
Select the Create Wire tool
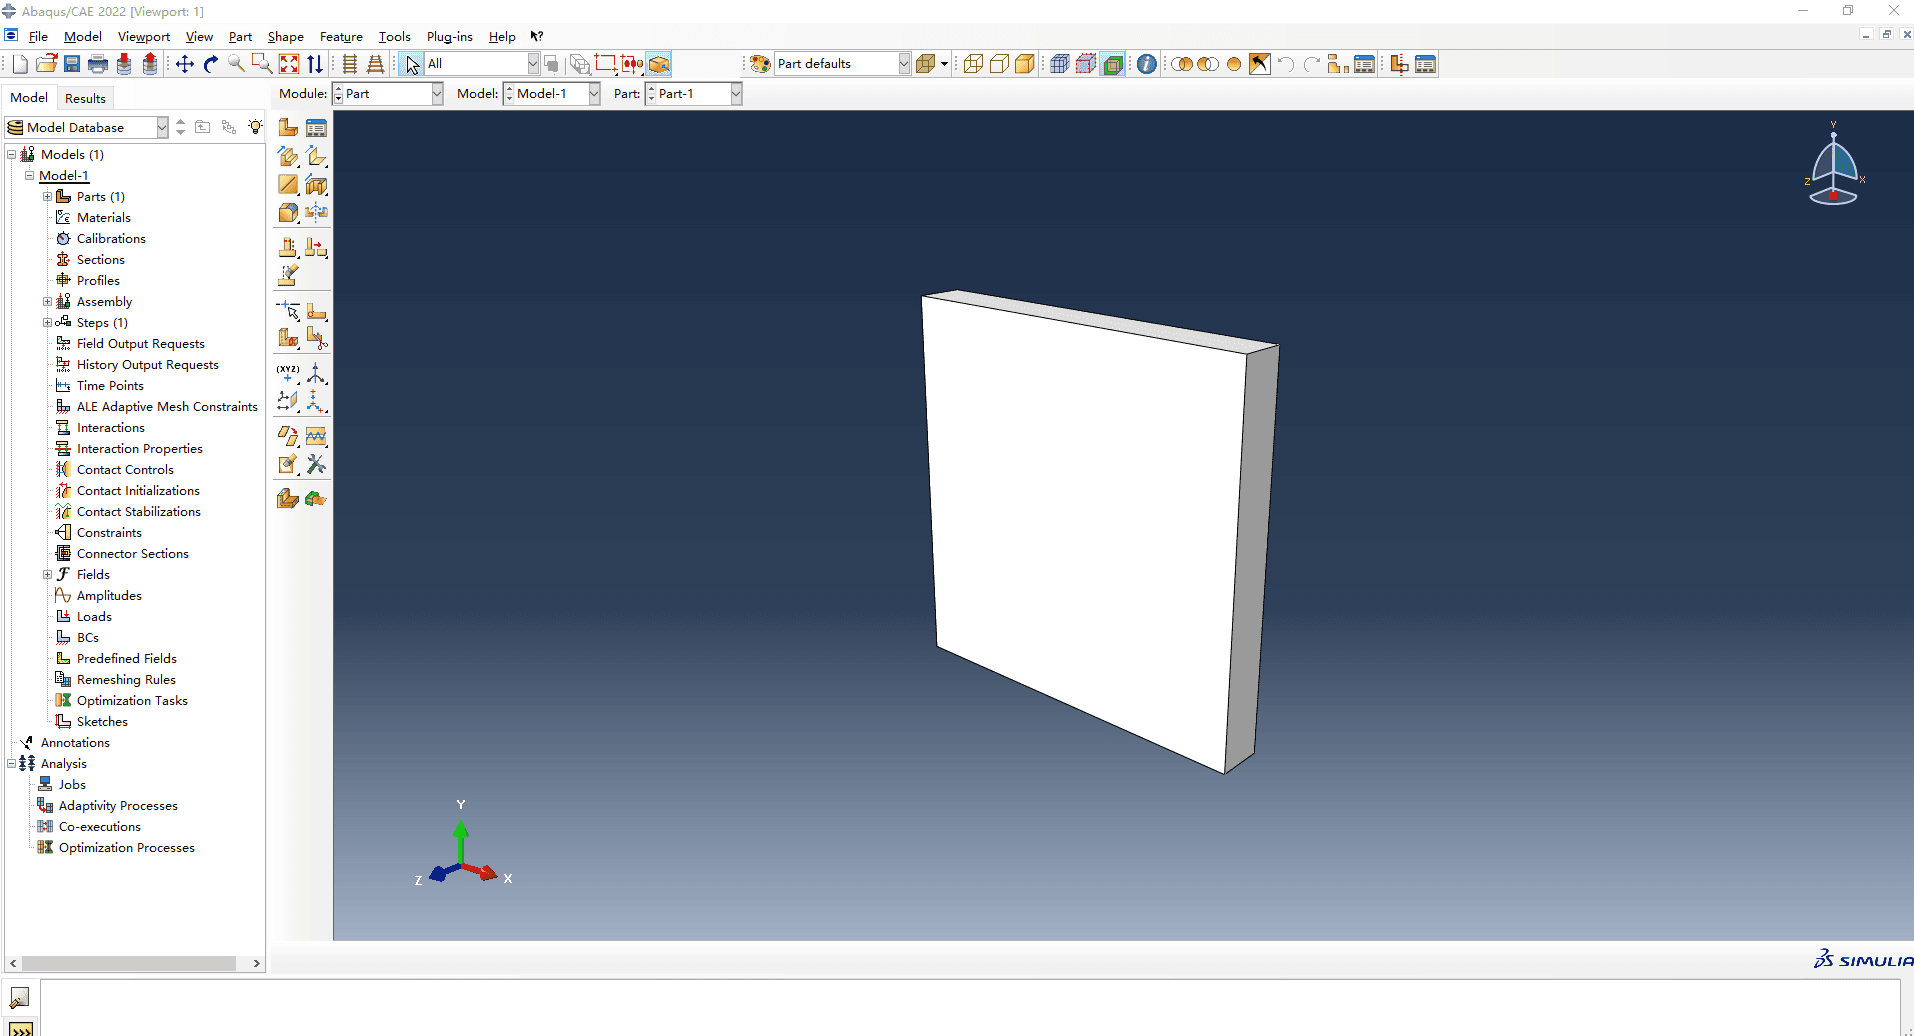click(x=288, y=185)
